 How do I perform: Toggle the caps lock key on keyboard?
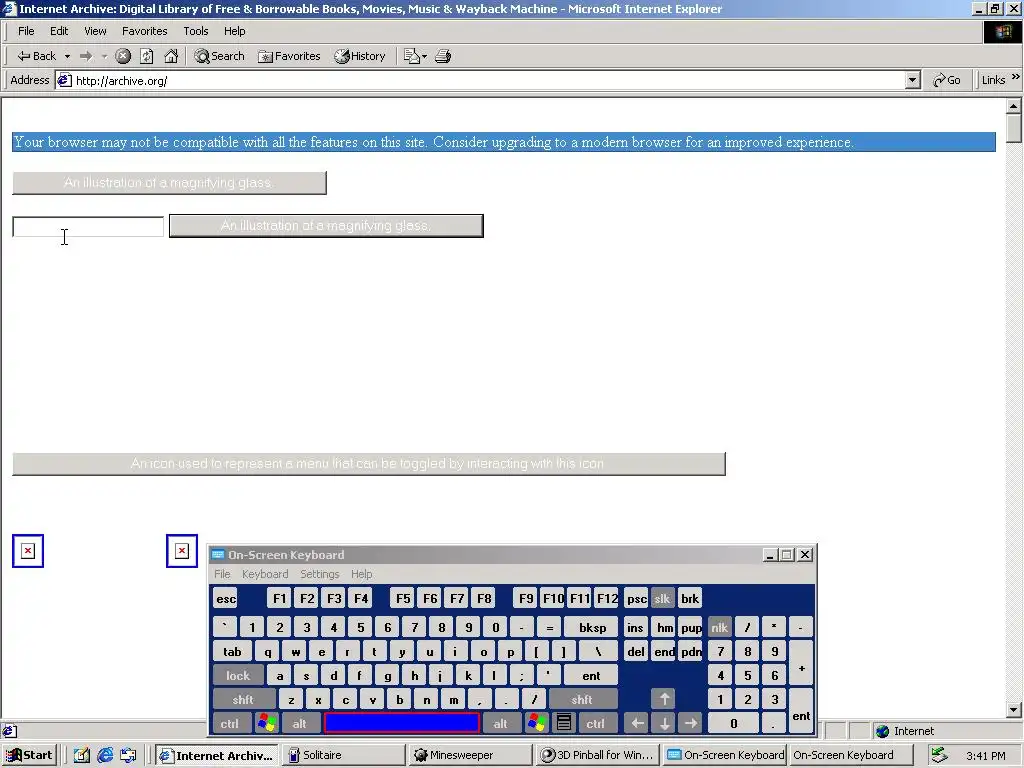[238, 676]
